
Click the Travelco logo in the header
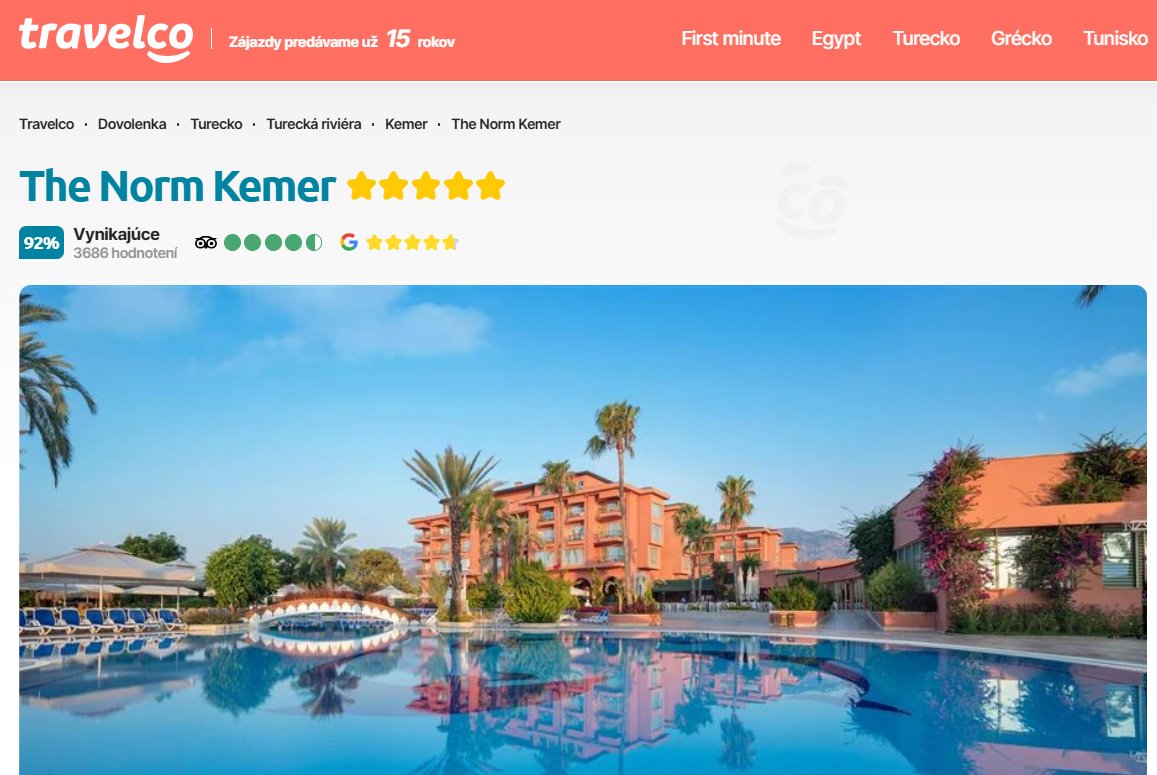point(106,39)
